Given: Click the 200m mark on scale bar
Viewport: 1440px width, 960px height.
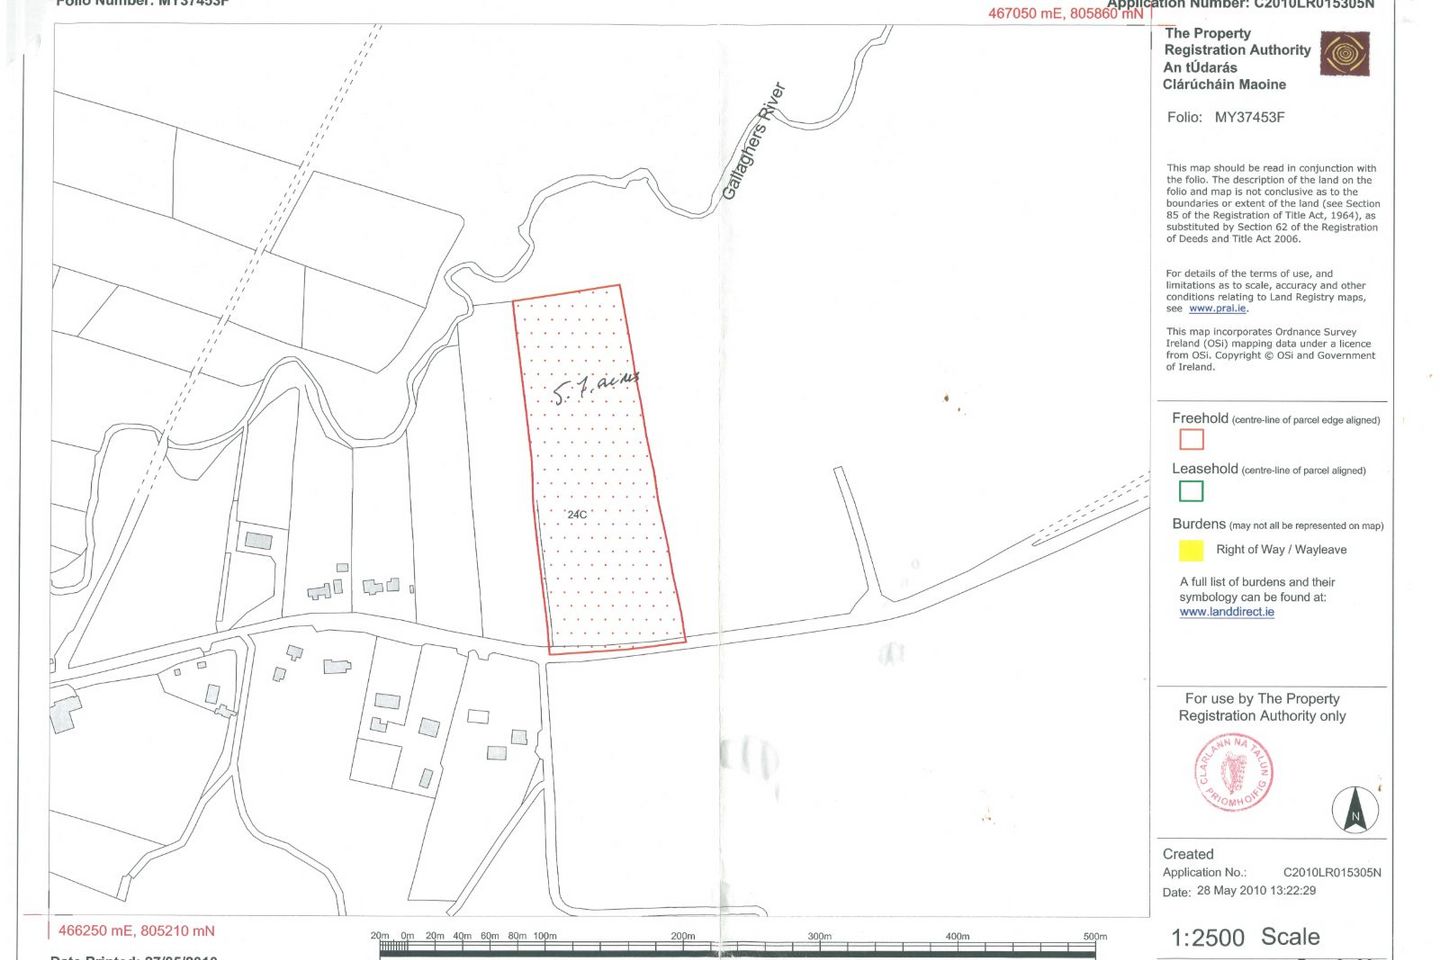Looking at the screenshot, I should pos(683,937).
